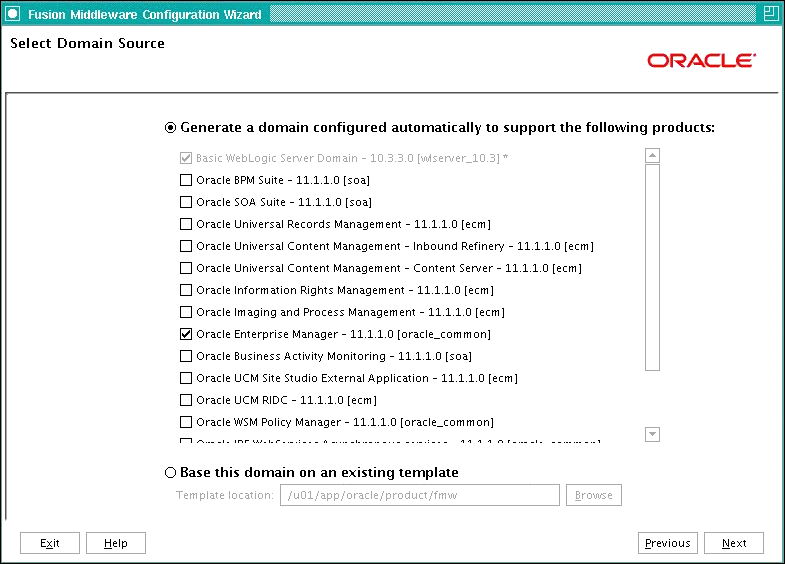Select 'Base this domain on an existing template'
785x564 pixels.
[170, 472]
